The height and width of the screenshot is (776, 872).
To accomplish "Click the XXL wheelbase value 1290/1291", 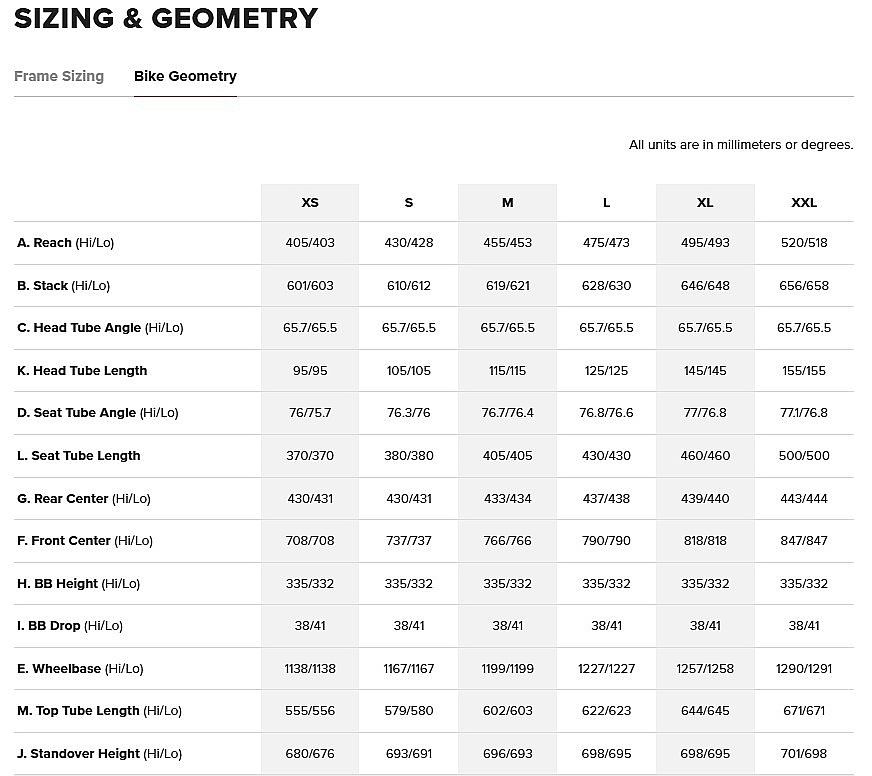I will tap(804, 668).
